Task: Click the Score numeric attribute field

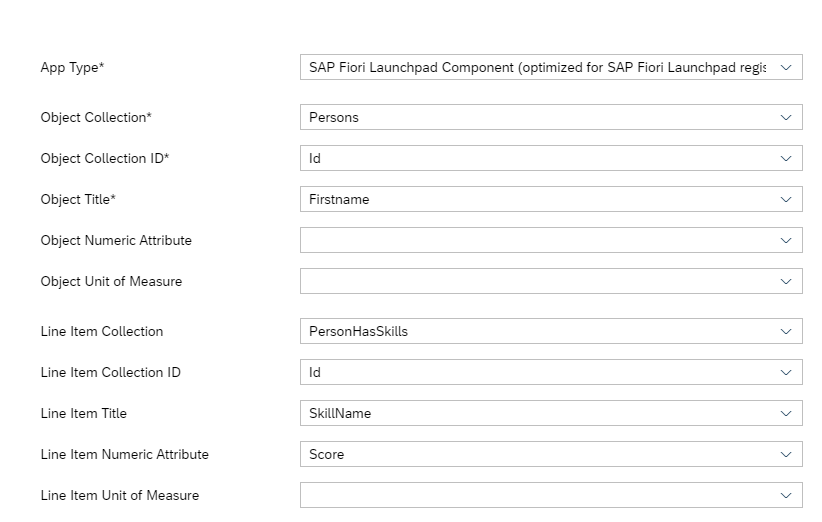Action: (x=537, y=454)
